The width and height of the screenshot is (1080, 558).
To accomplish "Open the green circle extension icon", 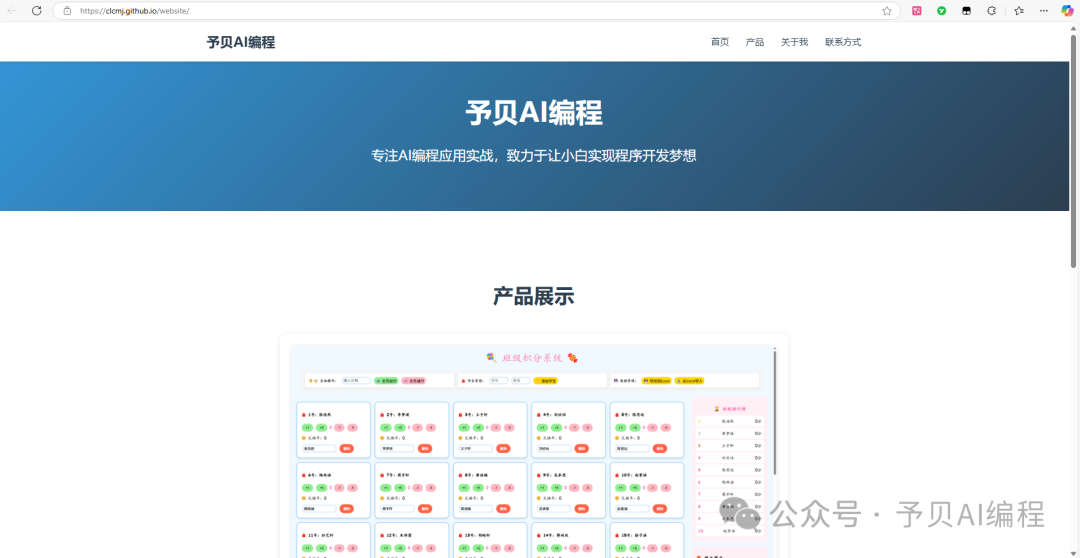I will point(942,11).
